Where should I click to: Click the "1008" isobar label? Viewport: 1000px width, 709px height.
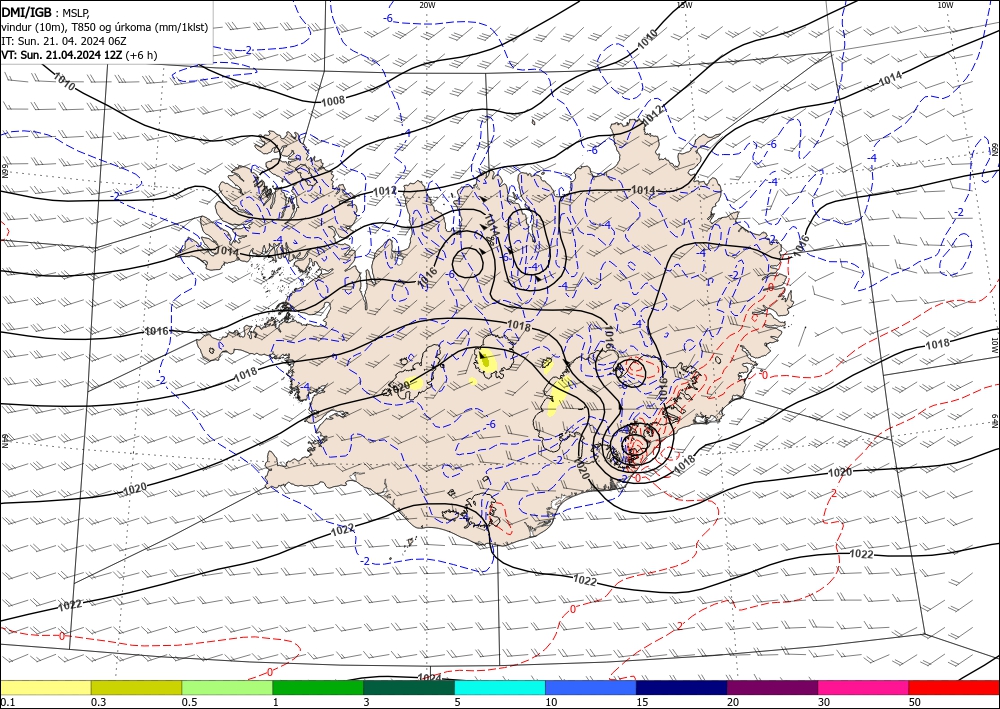(x=333, y=100)
